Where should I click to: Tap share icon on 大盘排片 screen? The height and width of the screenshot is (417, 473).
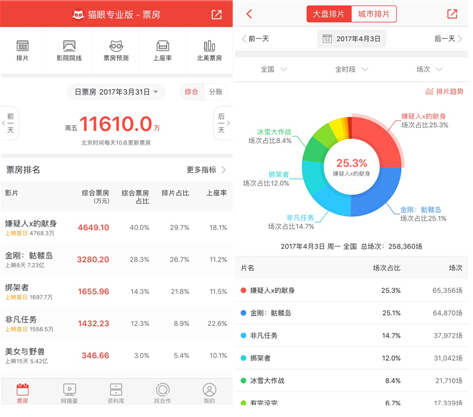[452, 14]
